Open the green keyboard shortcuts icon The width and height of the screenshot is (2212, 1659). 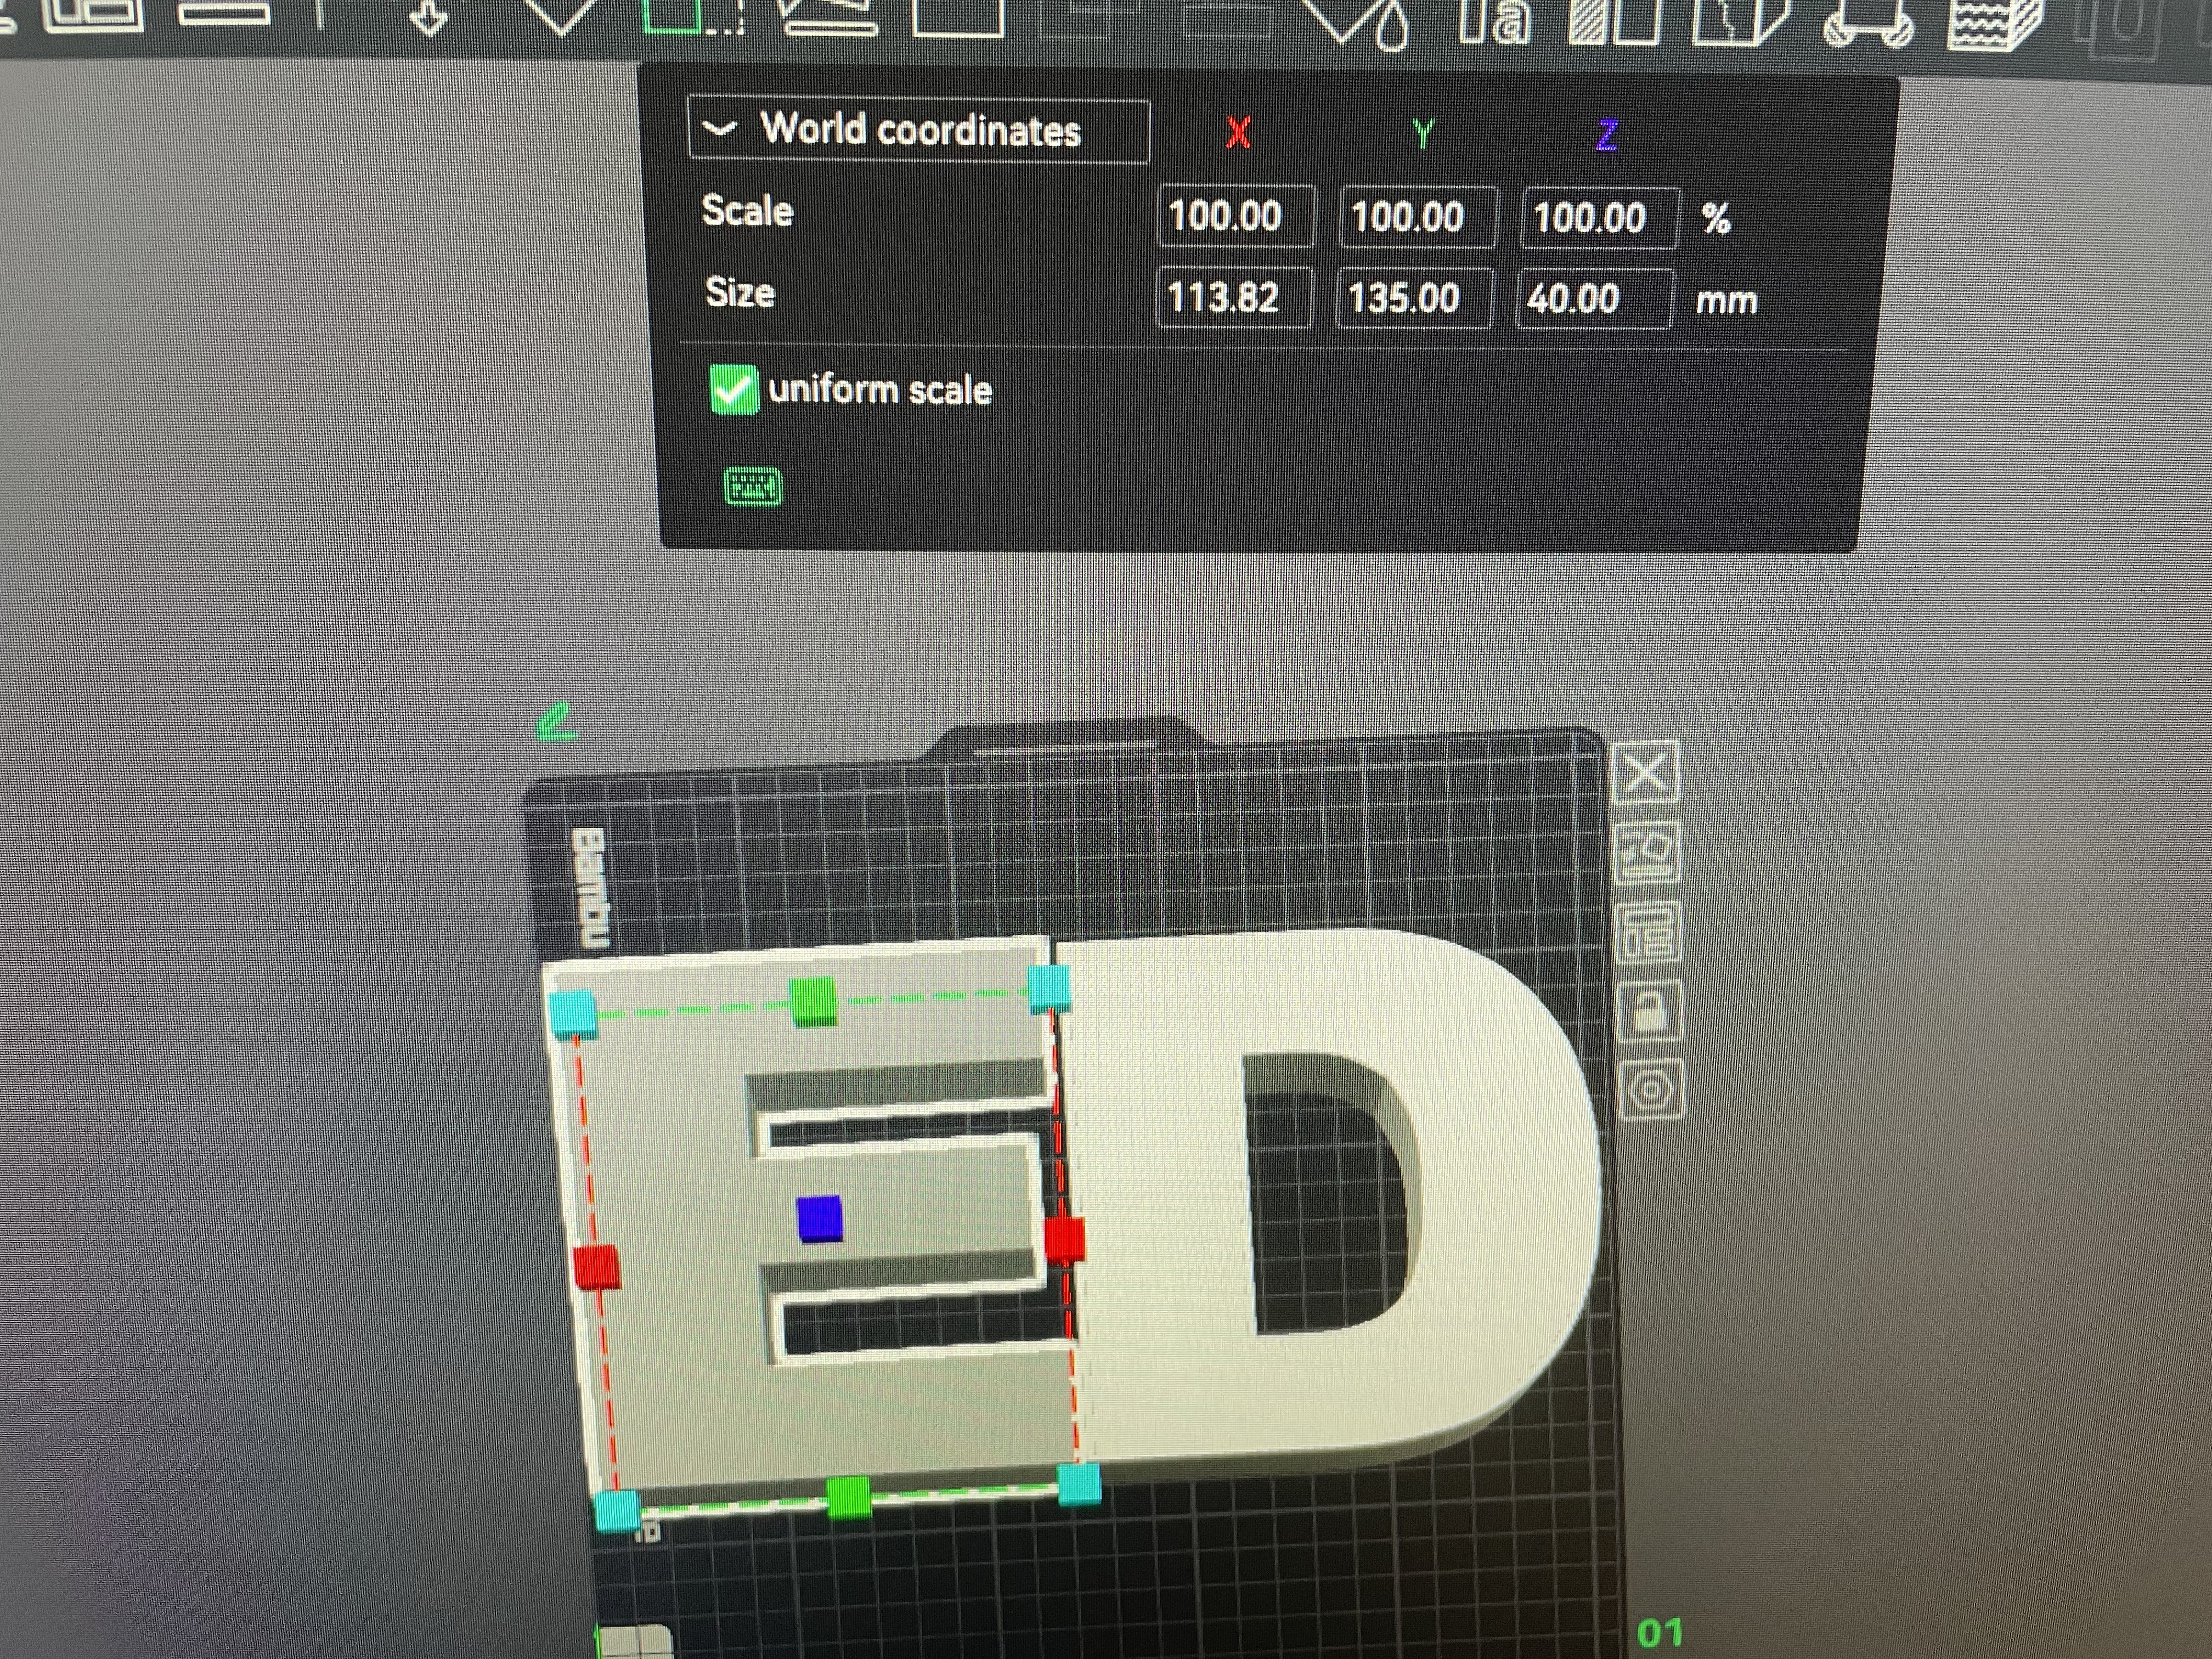[752, 487]
